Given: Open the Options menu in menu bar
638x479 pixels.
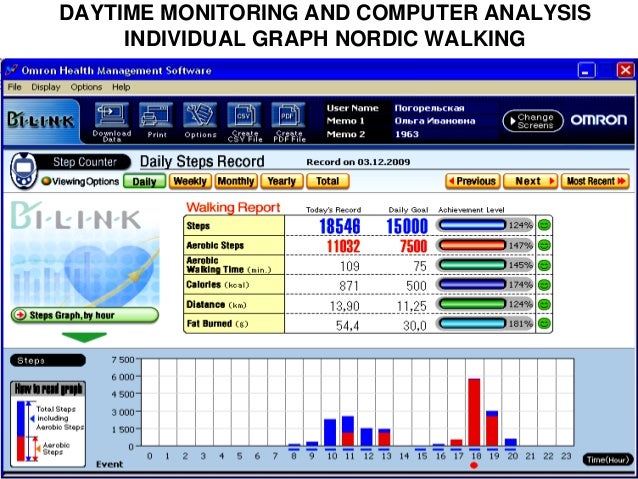Looking at the screenshot, I should point(86,87).
